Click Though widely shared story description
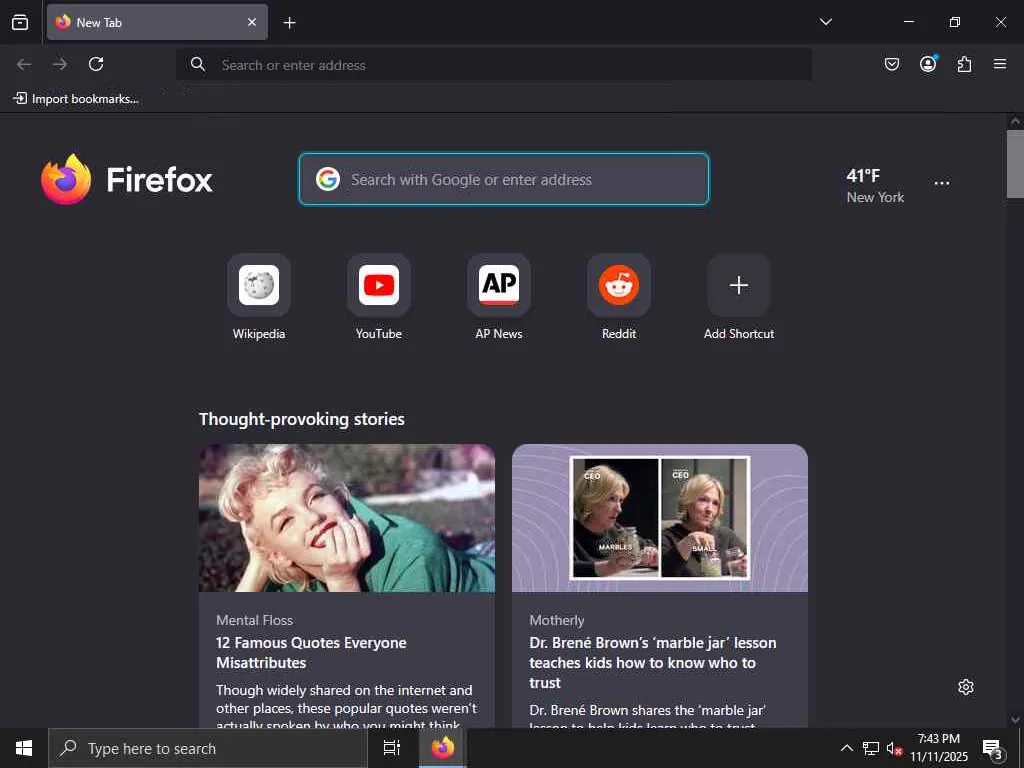The image size is (1024, 768). point(347,707)
